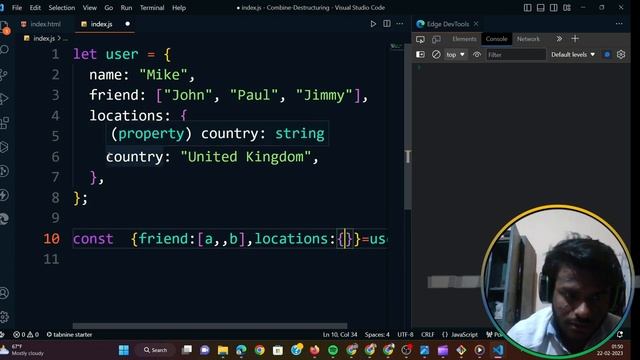This screenshot has height=360, width=640.
Task: Open the Edge tools icon in activity bar
Action: 4,219
